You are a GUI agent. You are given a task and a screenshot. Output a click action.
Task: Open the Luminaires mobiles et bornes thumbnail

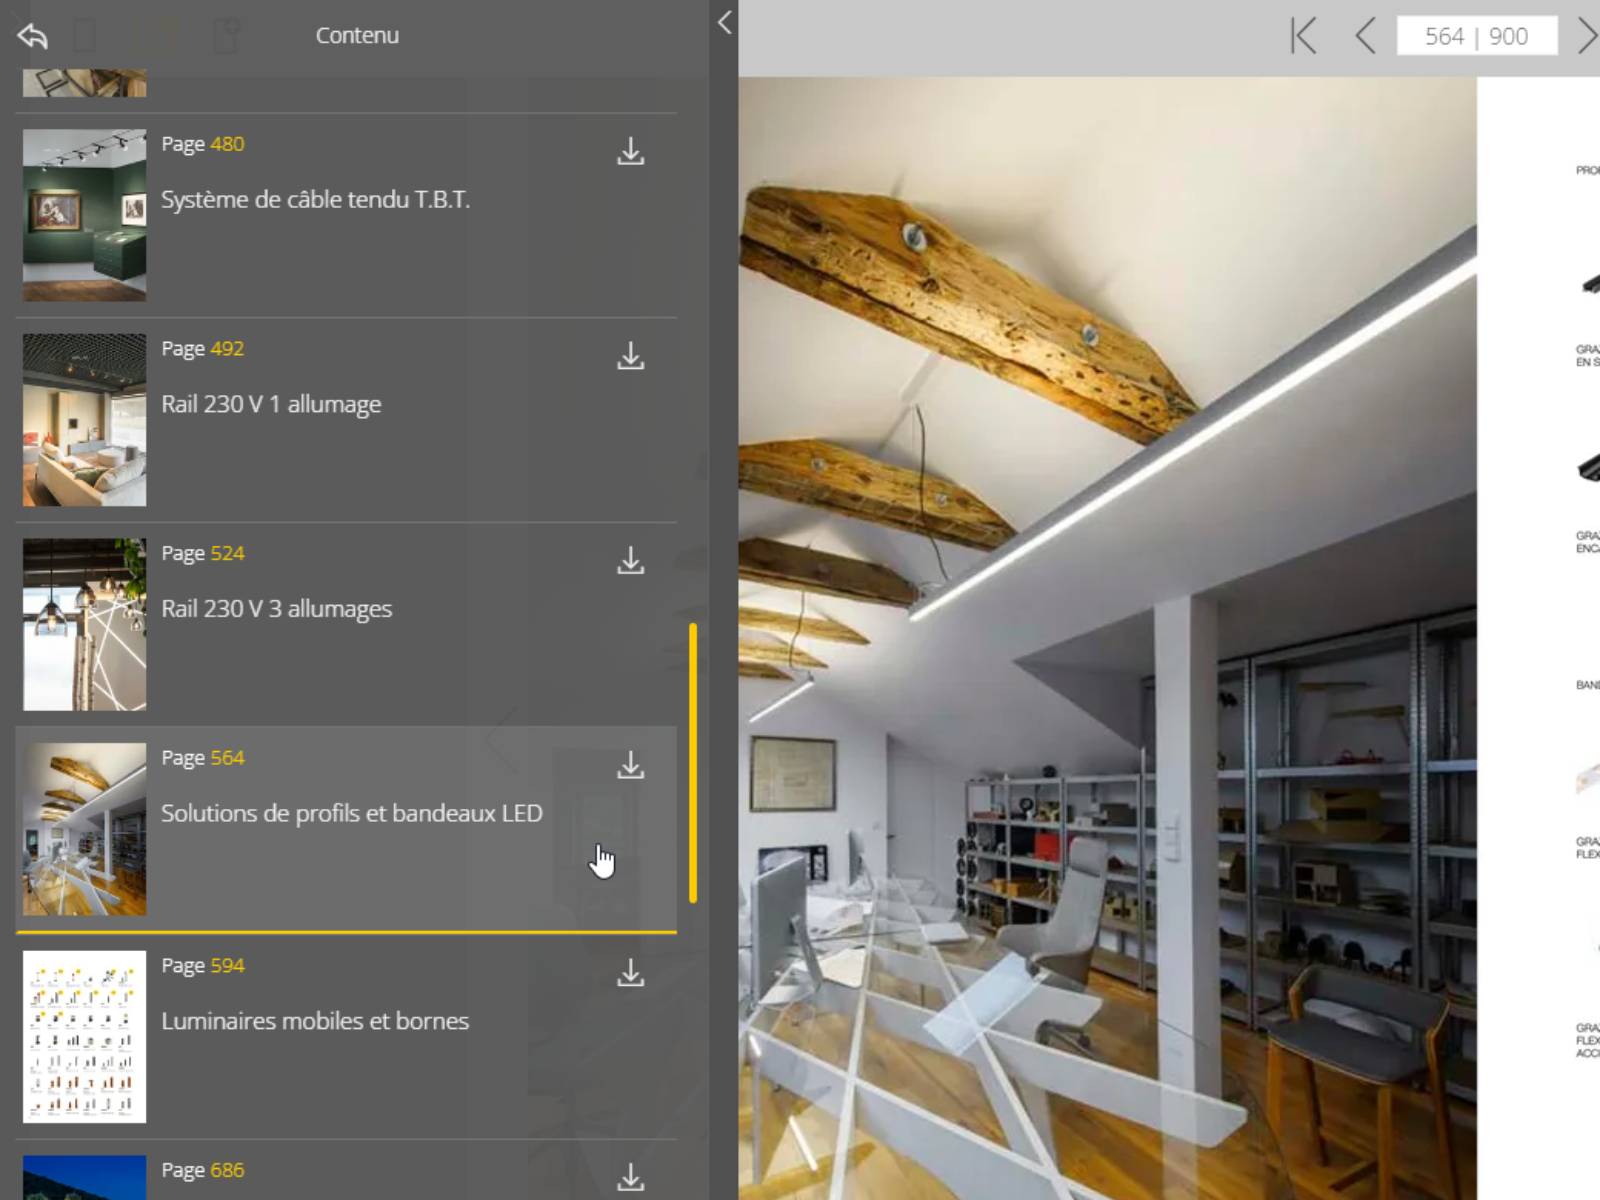click(x=84, y=1037)
